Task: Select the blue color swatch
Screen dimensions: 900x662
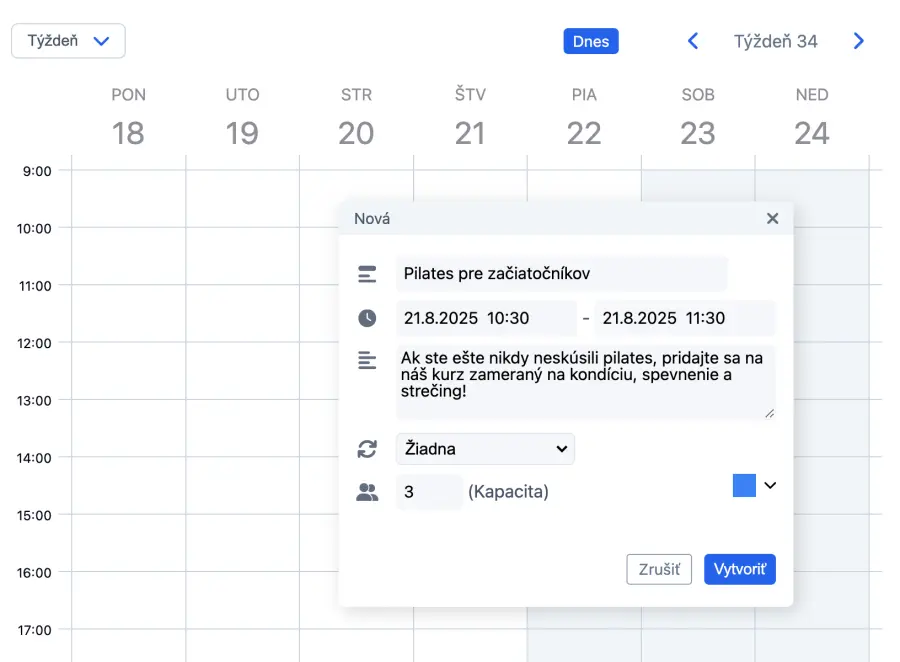Action: (x=744, y=485)
